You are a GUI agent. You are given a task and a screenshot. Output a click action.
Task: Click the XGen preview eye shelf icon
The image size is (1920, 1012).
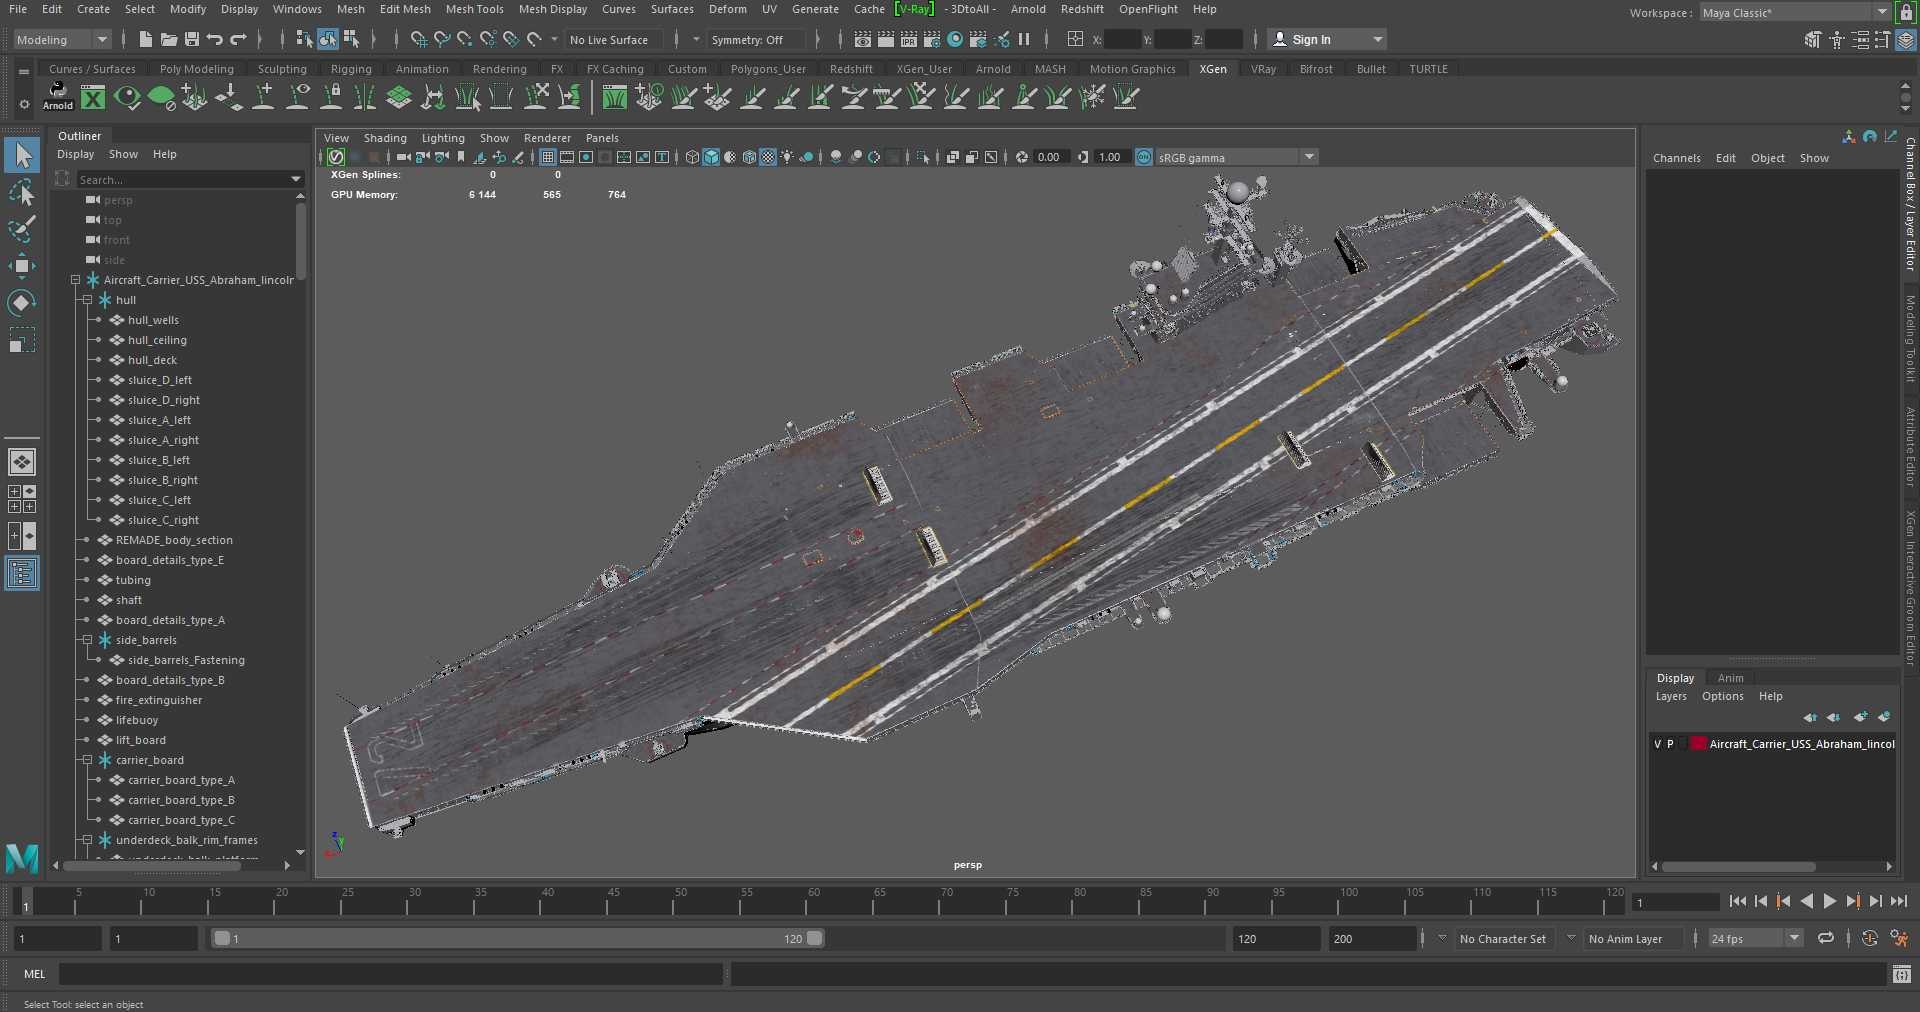click(x=127, y=97)
